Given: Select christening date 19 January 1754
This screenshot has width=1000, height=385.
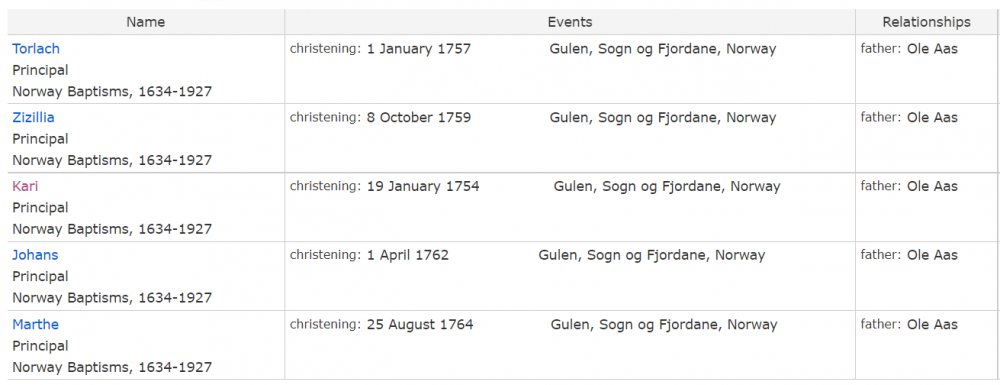Looking at the screenshot, I should 423,186.
